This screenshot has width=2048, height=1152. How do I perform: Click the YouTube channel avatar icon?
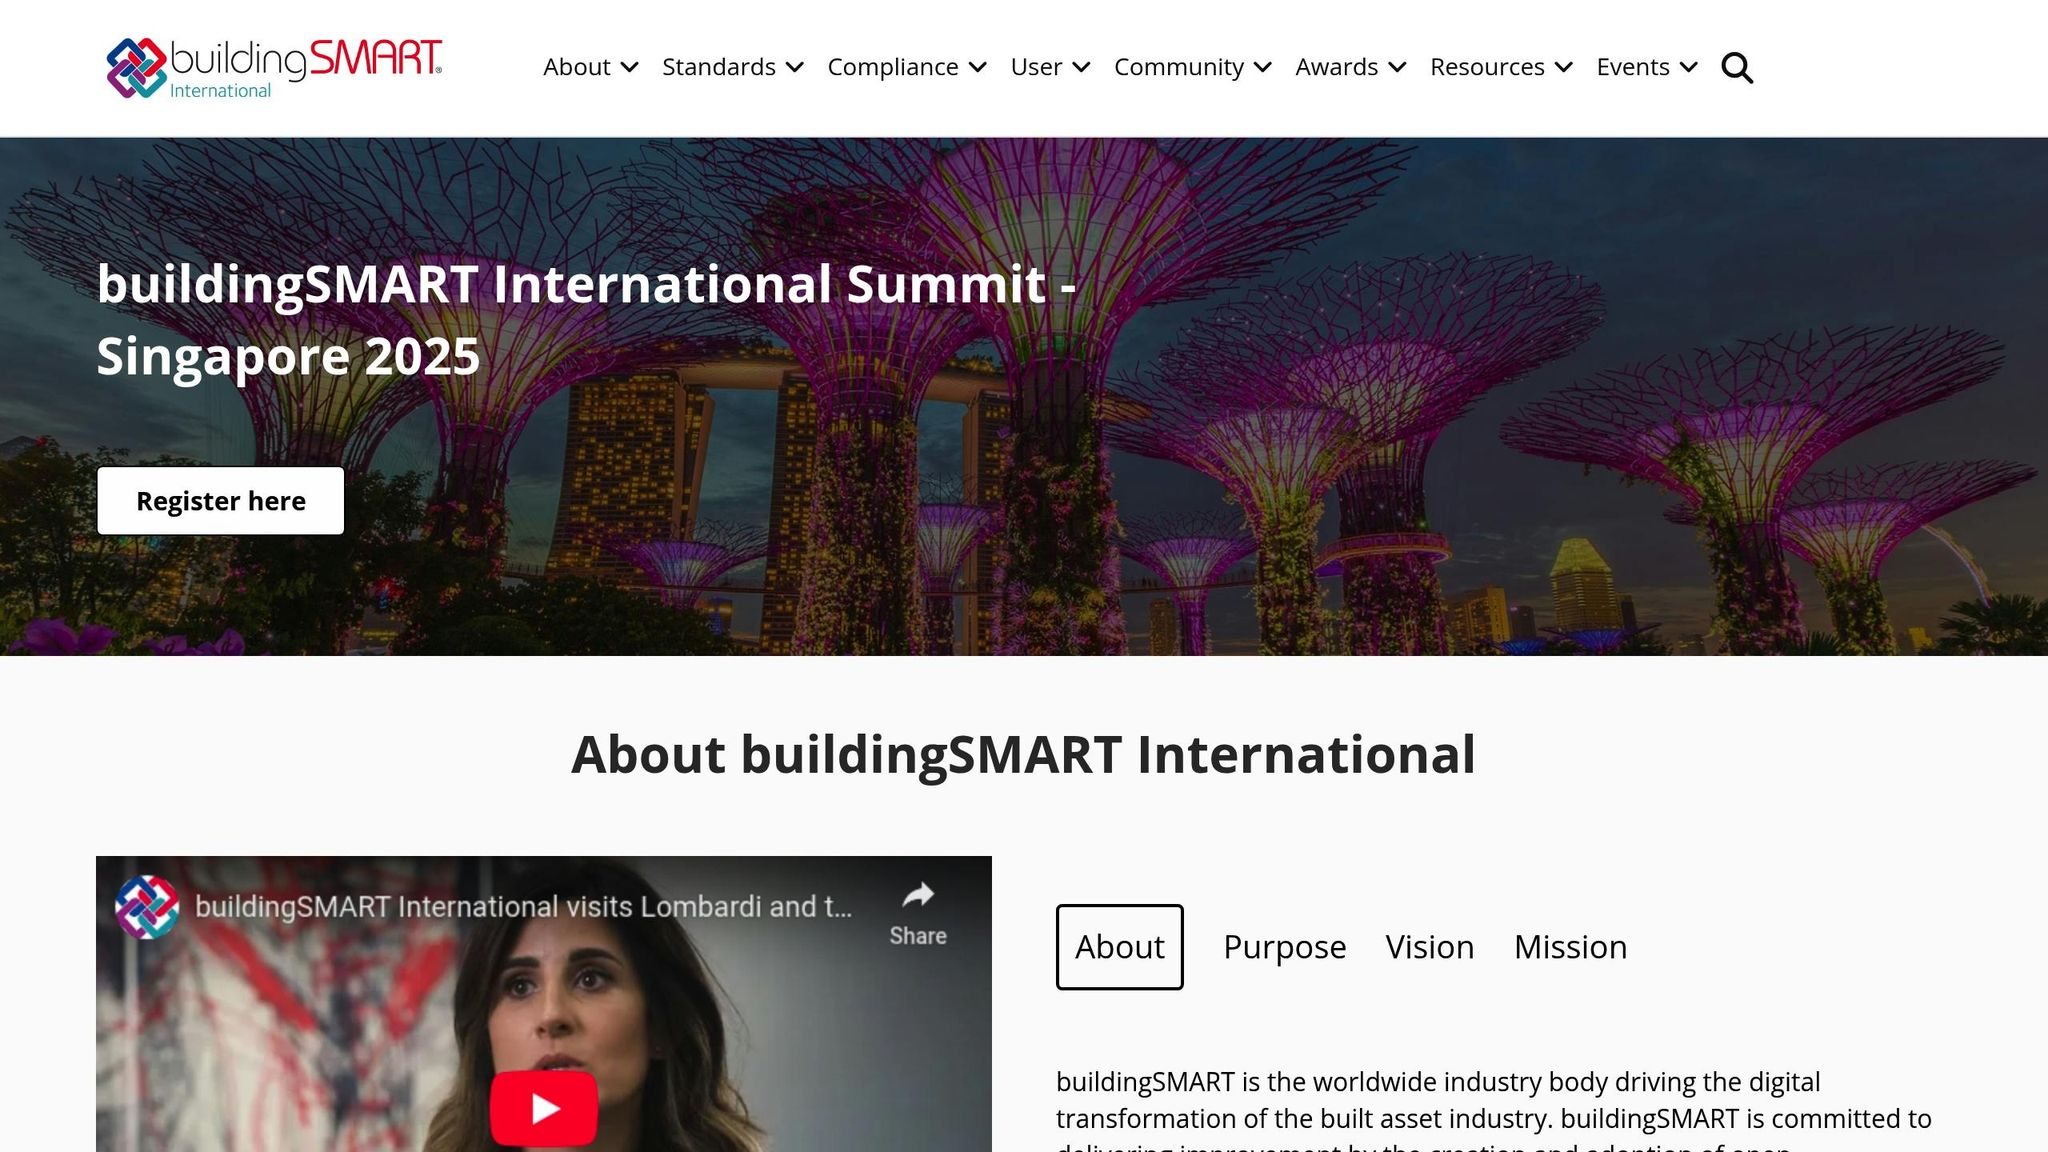click(x=147, y=907)
